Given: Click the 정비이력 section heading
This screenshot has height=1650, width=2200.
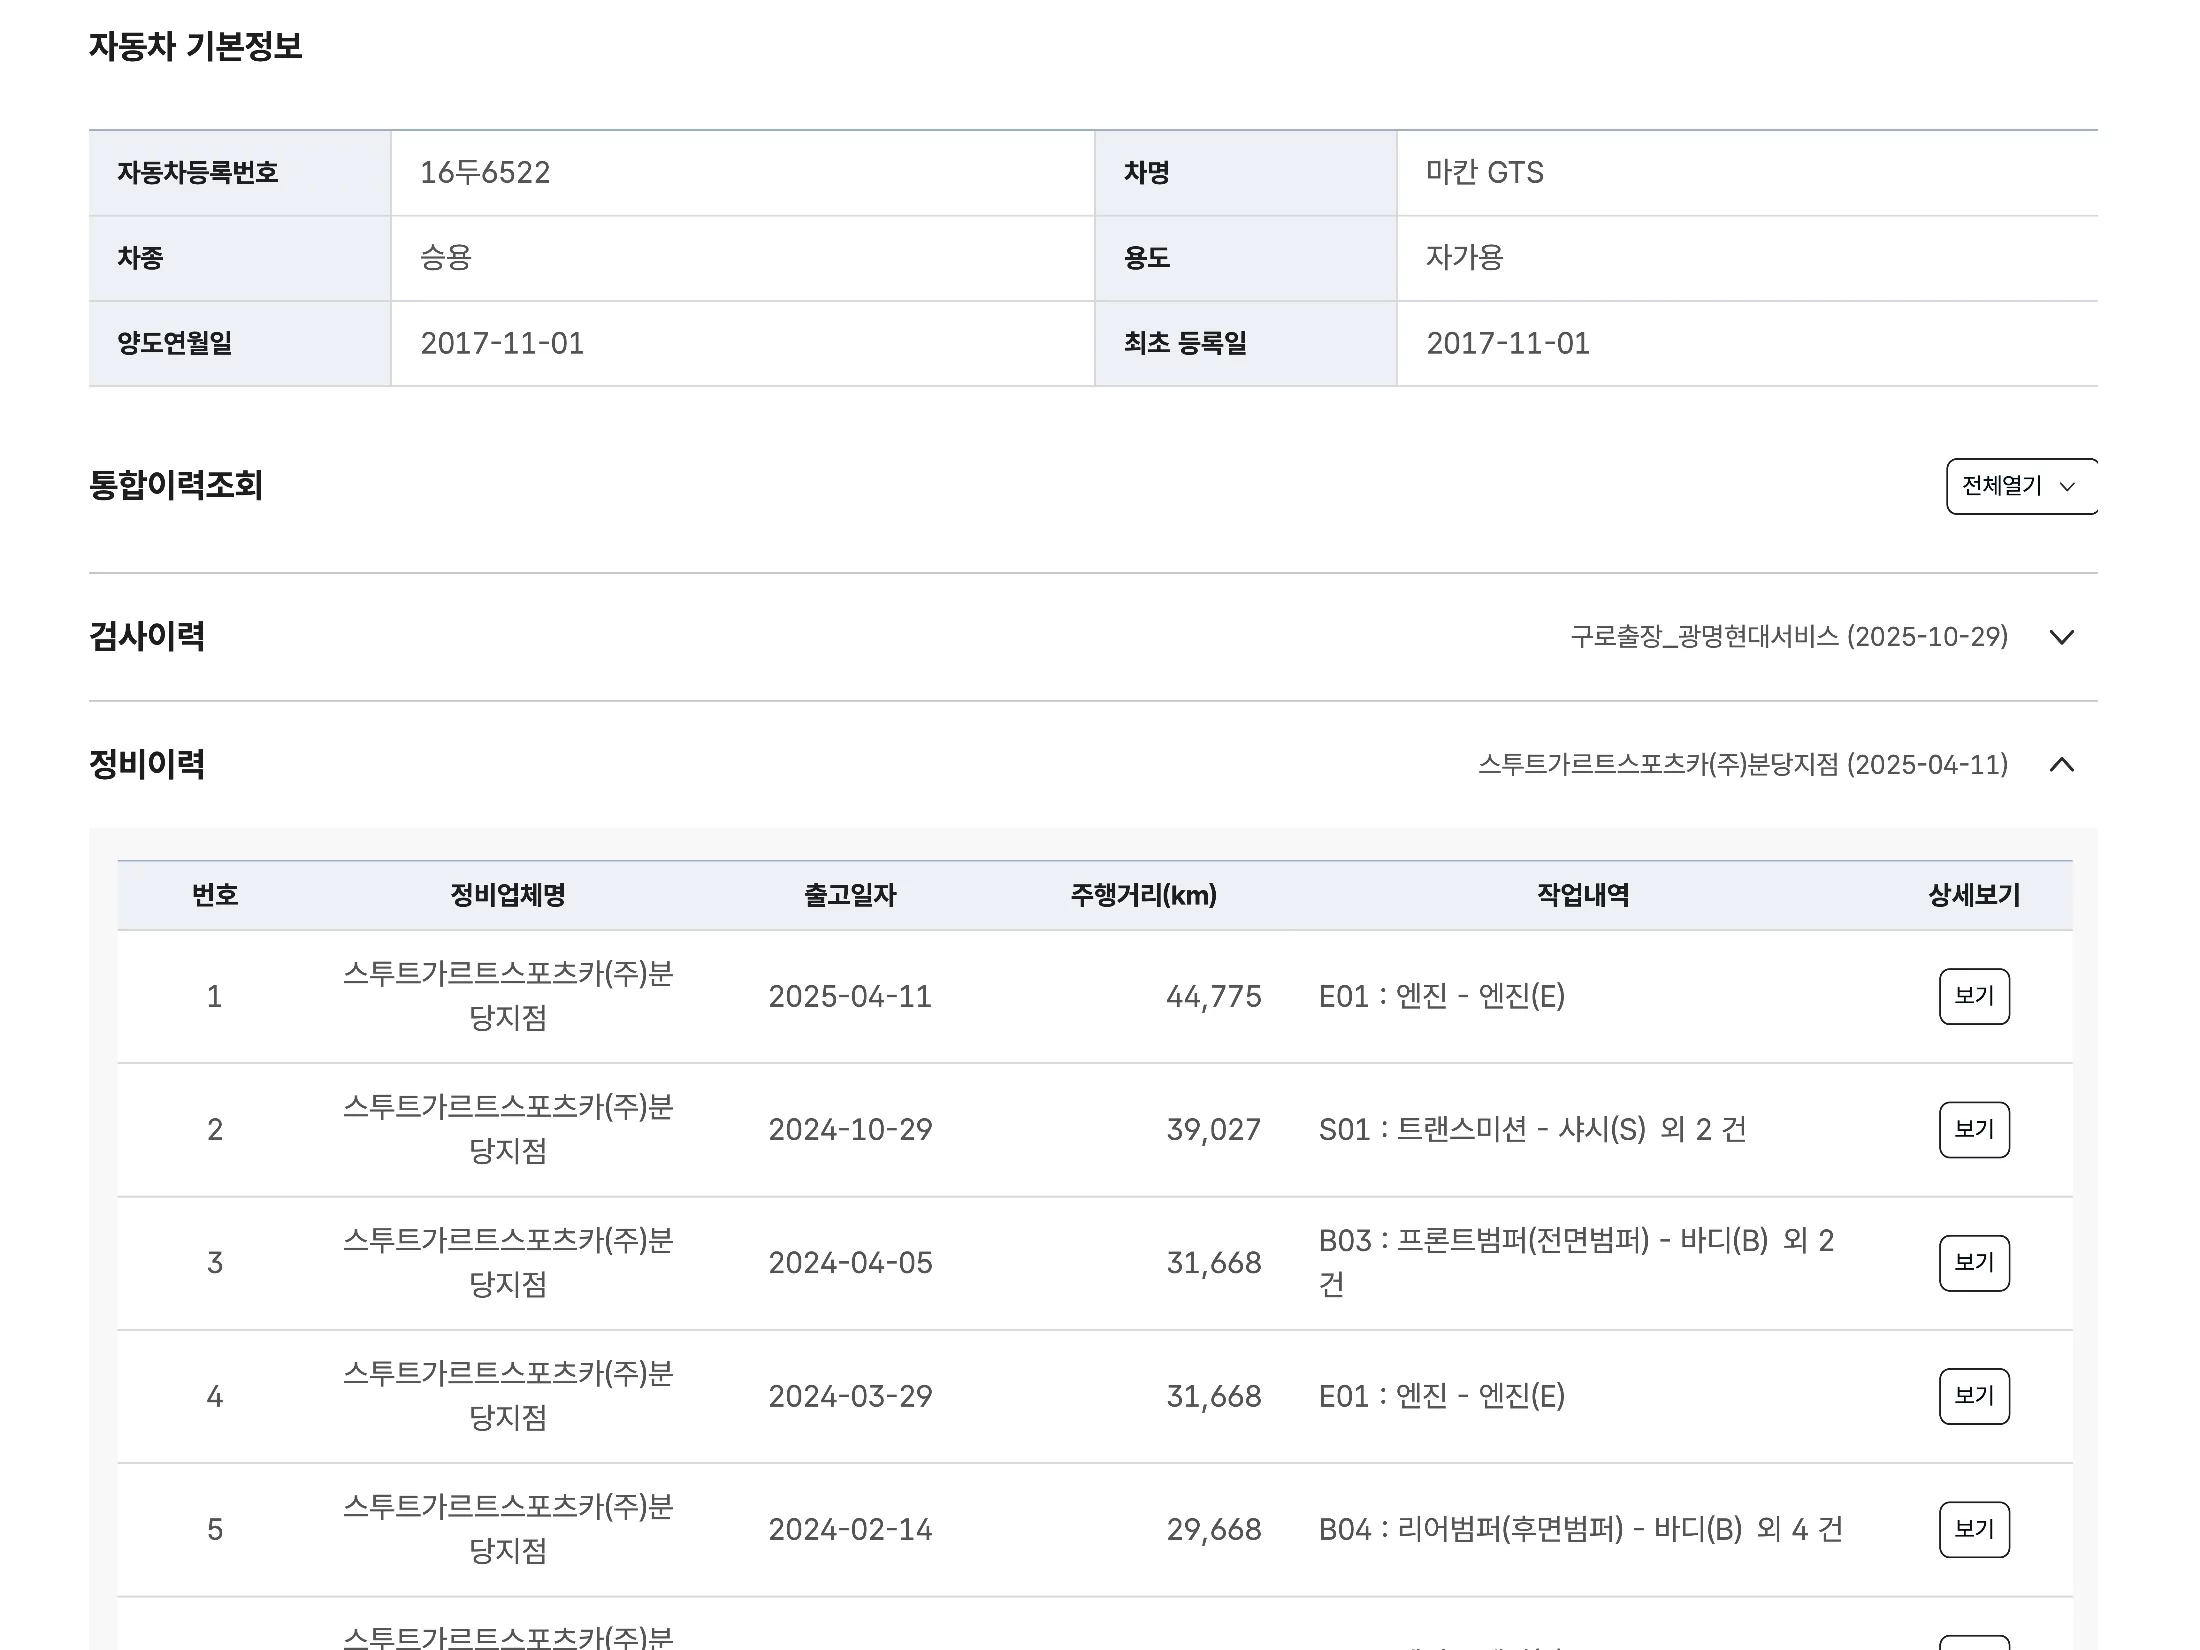Looking at the screenshot, I should coord(147,765).
